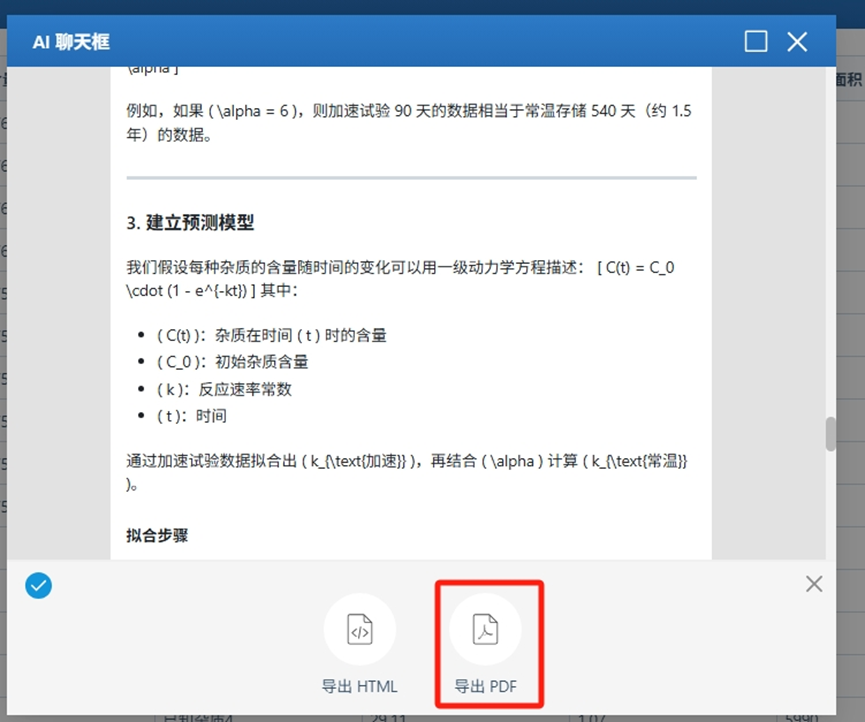Click the blue checkmark circle icon

coord(38,585)
